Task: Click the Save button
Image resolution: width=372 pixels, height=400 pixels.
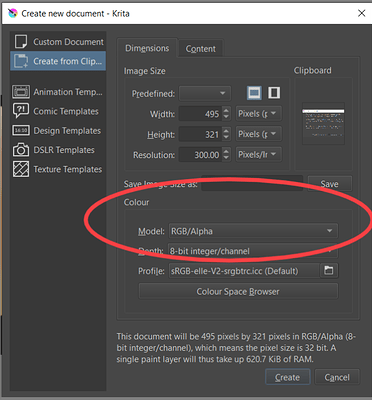Action: pos(329,184)
